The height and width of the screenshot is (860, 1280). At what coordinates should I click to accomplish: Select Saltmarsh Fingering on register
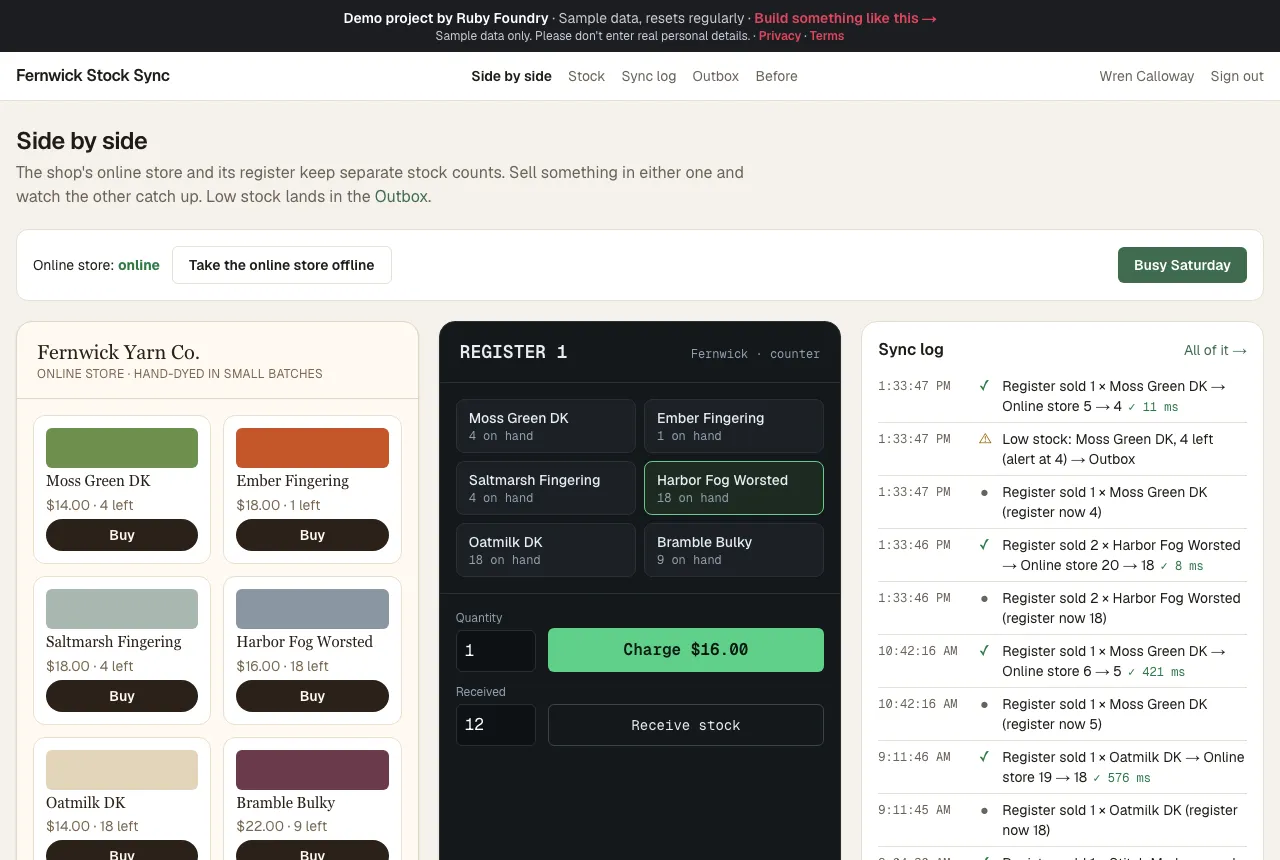(x=546, y=488)
